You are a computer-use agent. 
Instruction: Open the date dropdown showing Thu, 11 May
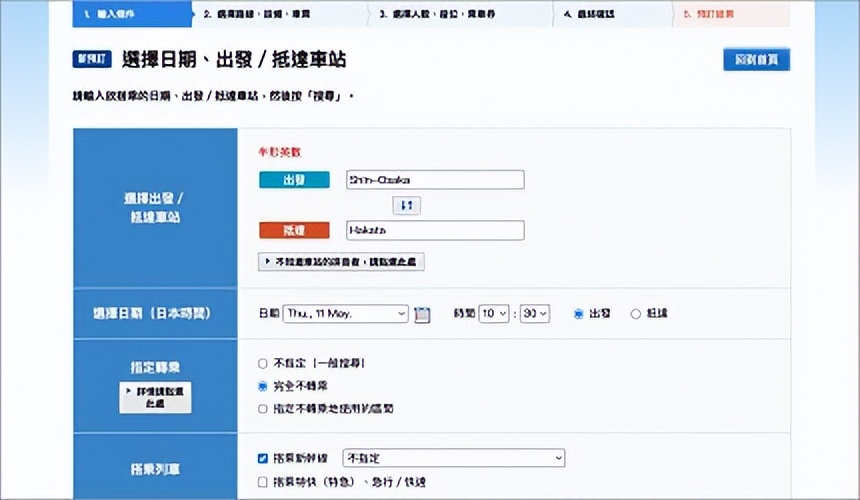346,314
